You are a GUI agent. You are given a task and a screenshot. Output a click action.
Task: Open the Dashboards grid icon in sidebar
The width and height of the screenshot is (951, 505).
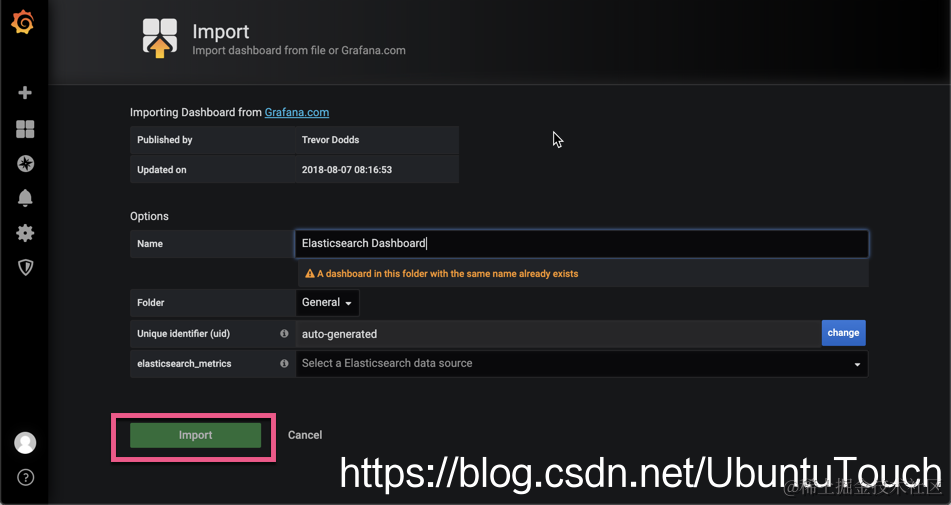[25, 129]
